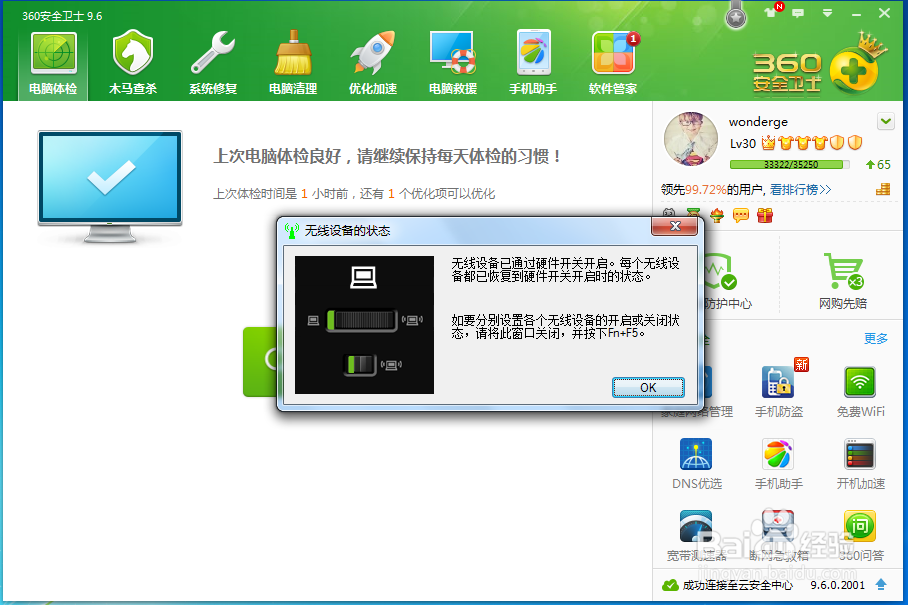Click the 360安全卫士 logo with crown
This screenshot has width=908, height=605.
[x=819, y=65]
